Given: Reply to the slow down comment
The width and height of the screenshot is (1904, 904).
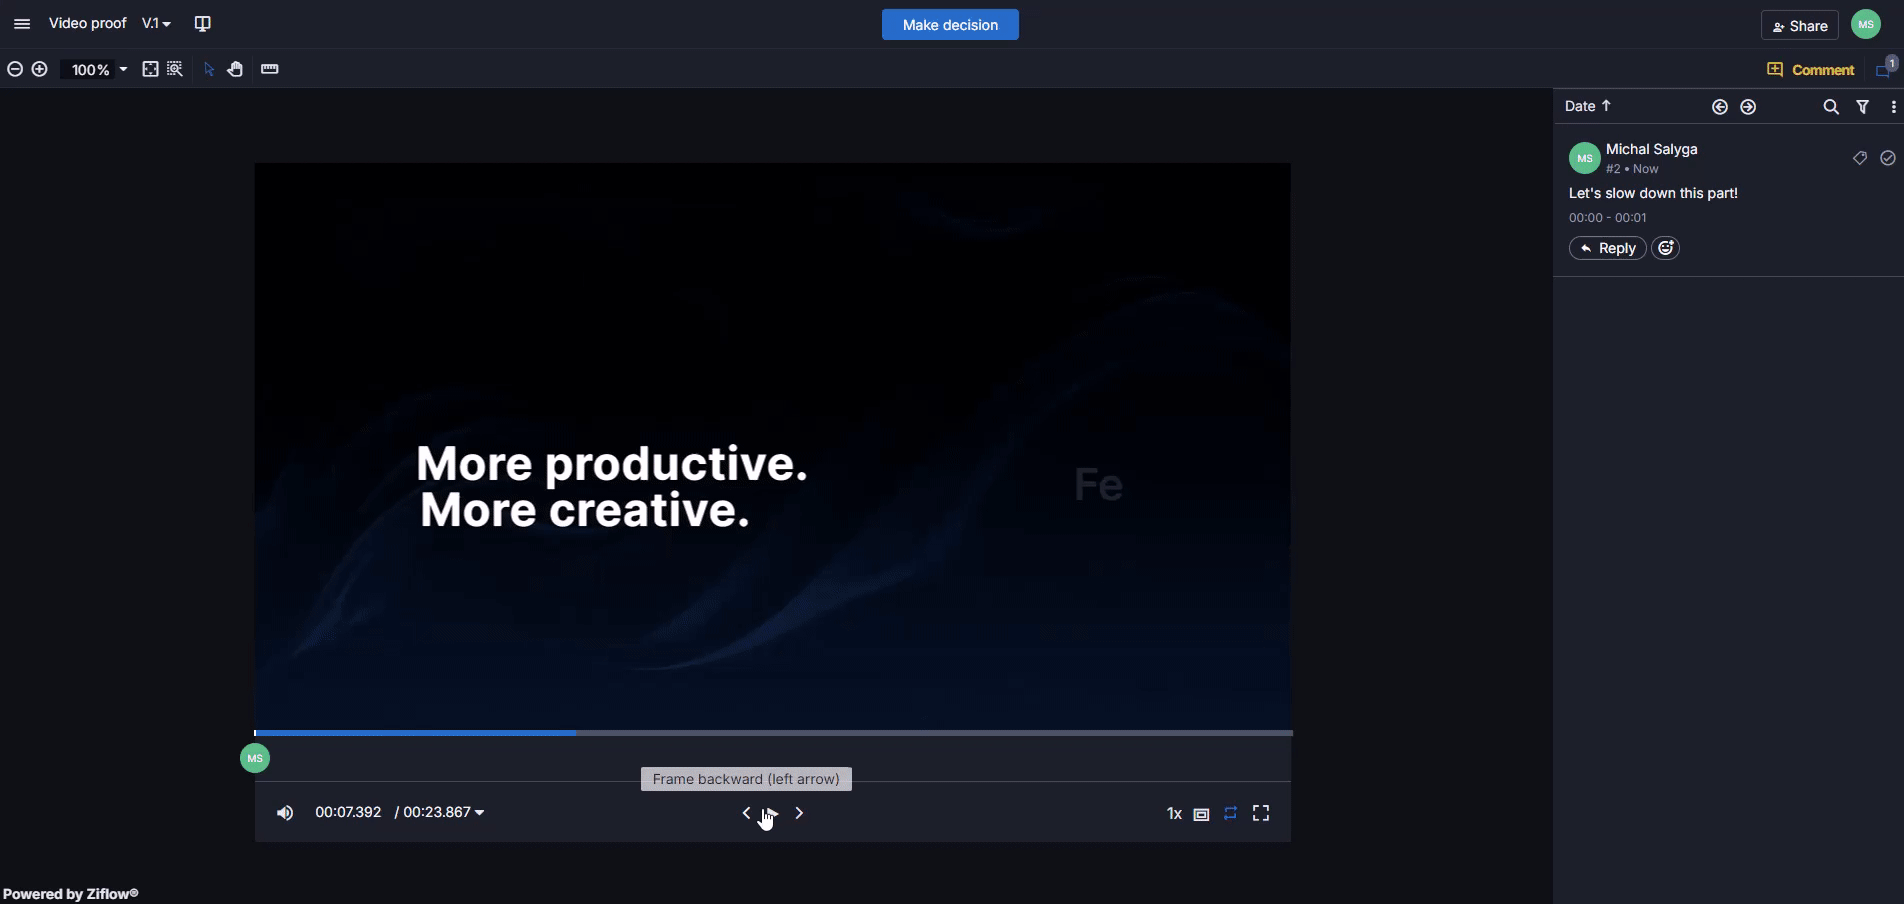Looking at the screenshot, I should tap(1607, 248).
